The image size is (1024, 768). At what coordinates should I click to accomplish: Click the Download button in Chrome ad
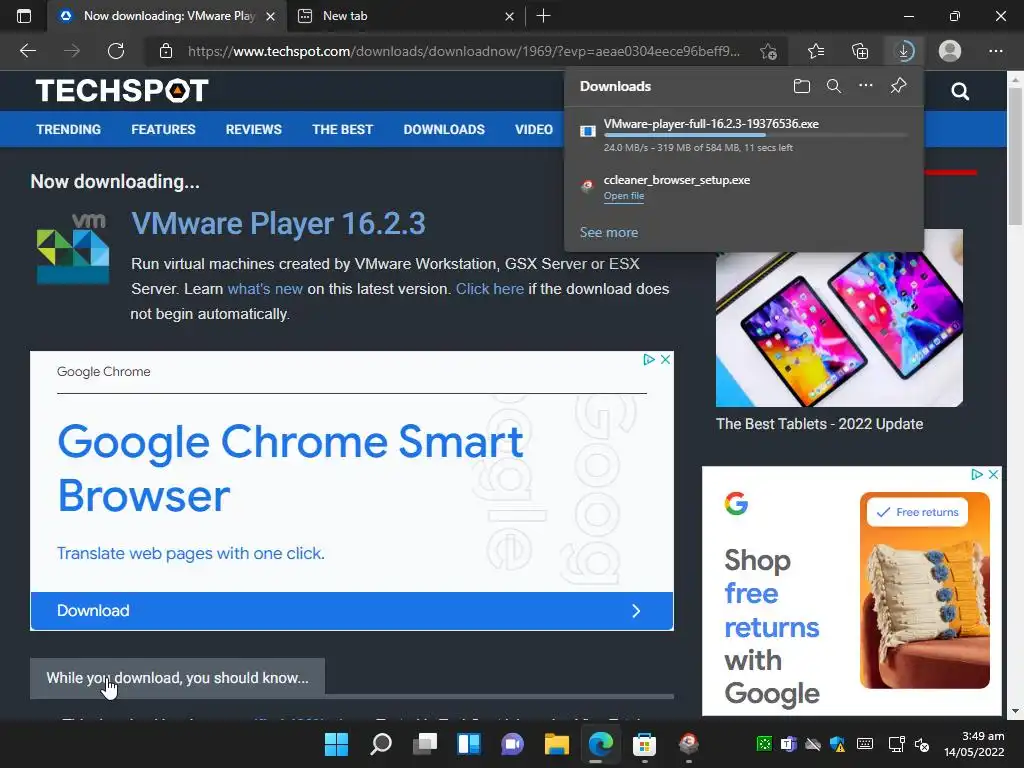(351, 611)
